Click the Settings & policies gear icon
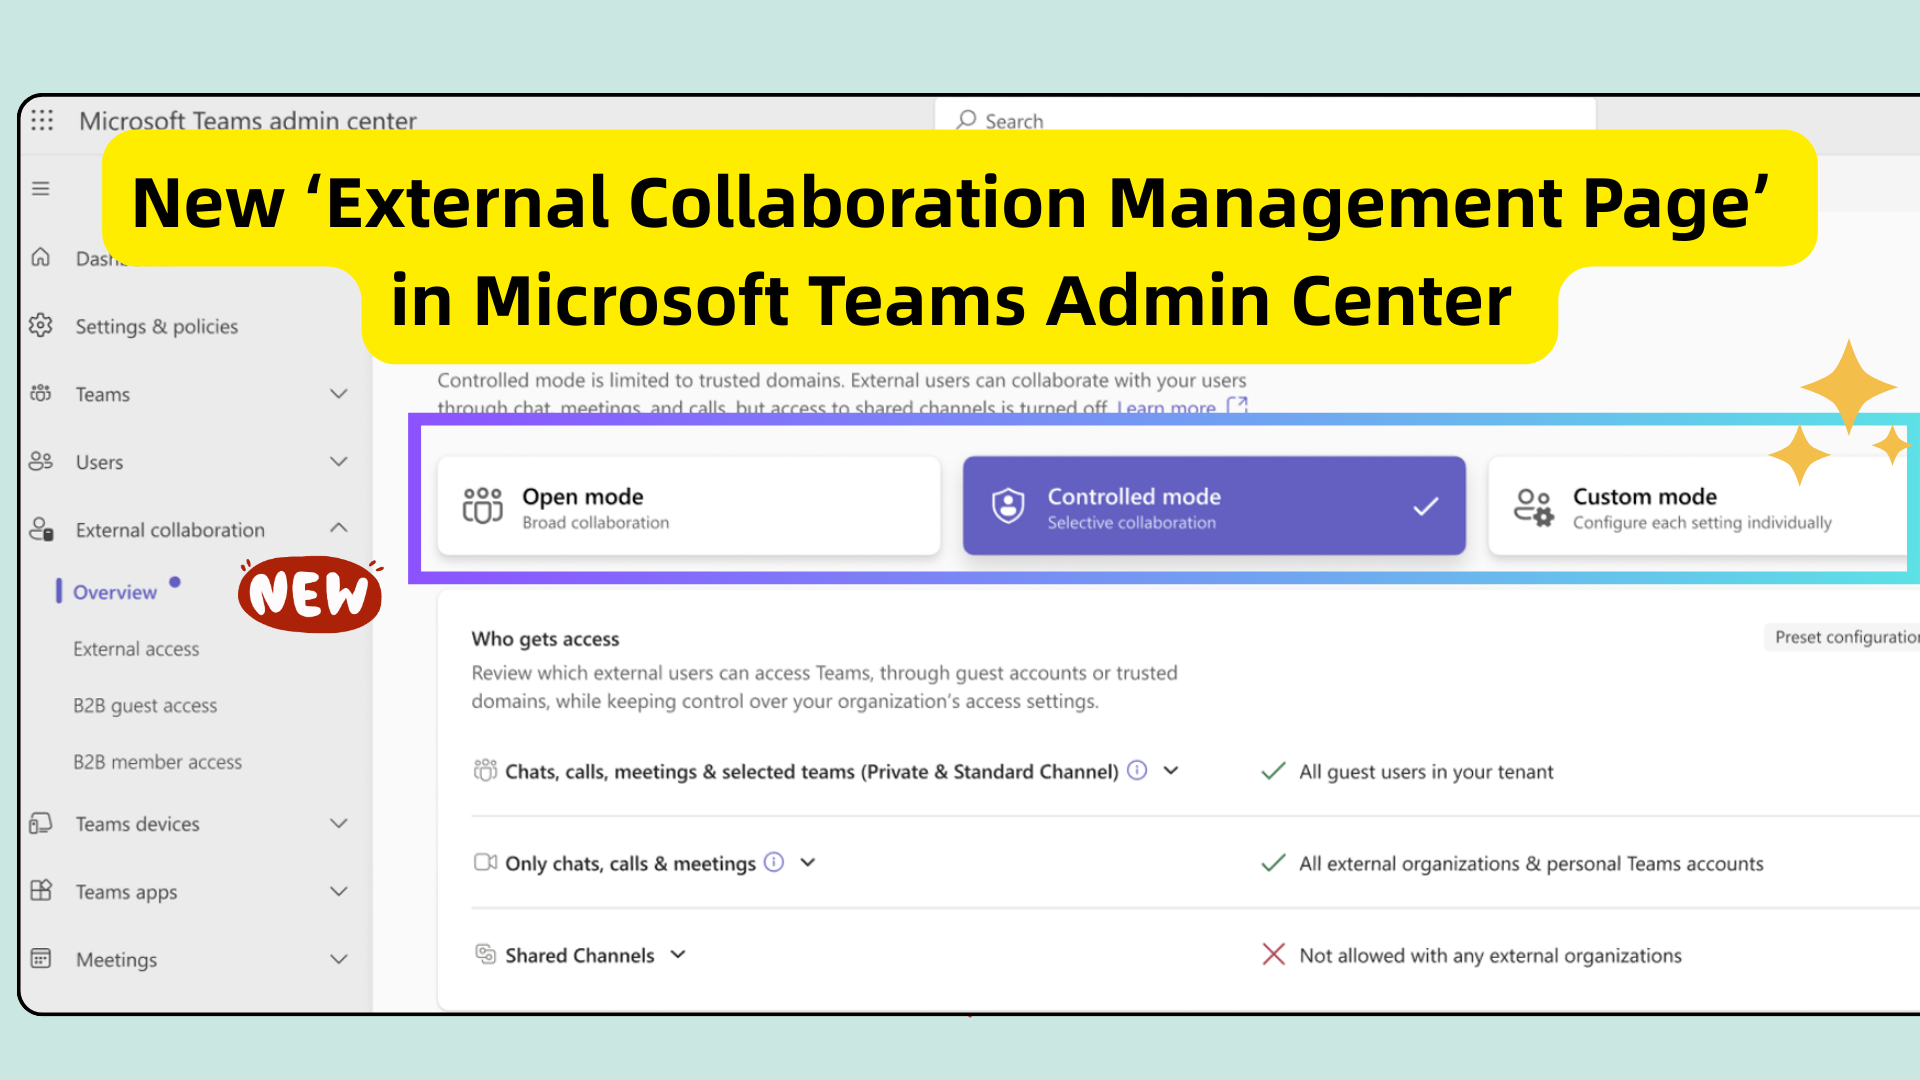 point(41,325)
